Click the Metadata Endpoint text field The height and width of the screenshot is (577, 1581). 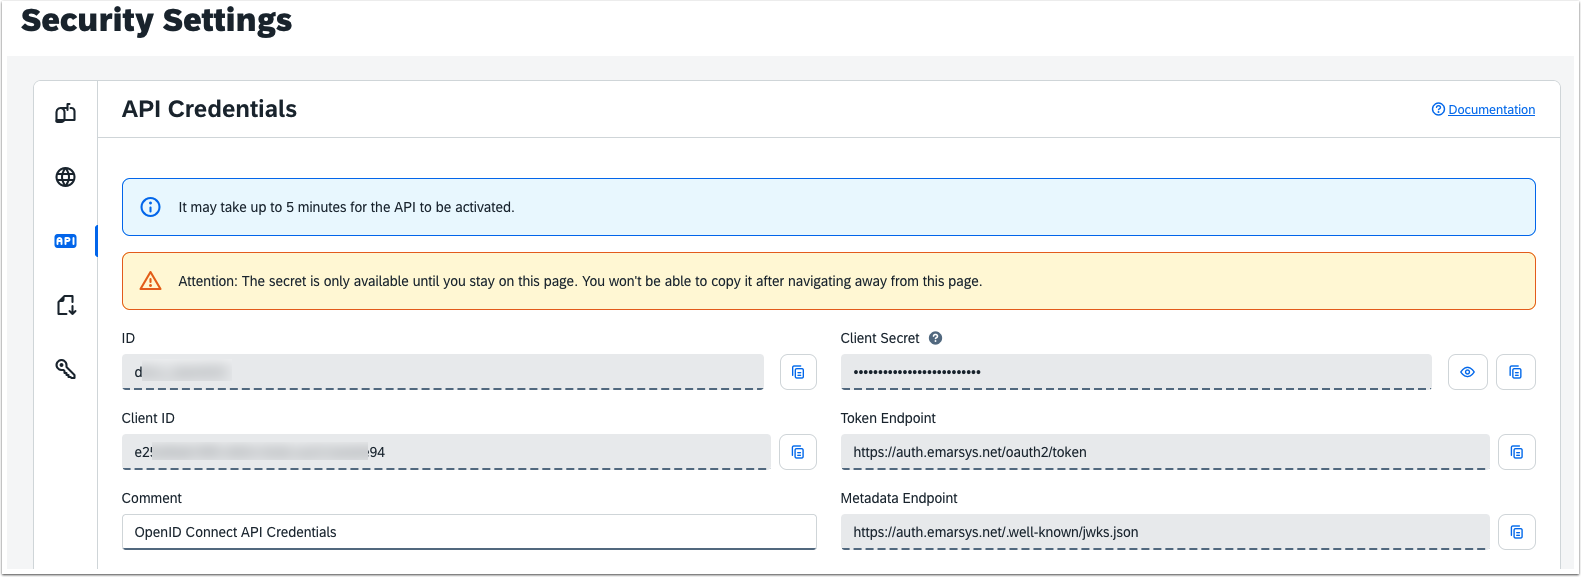point(1165,532)
